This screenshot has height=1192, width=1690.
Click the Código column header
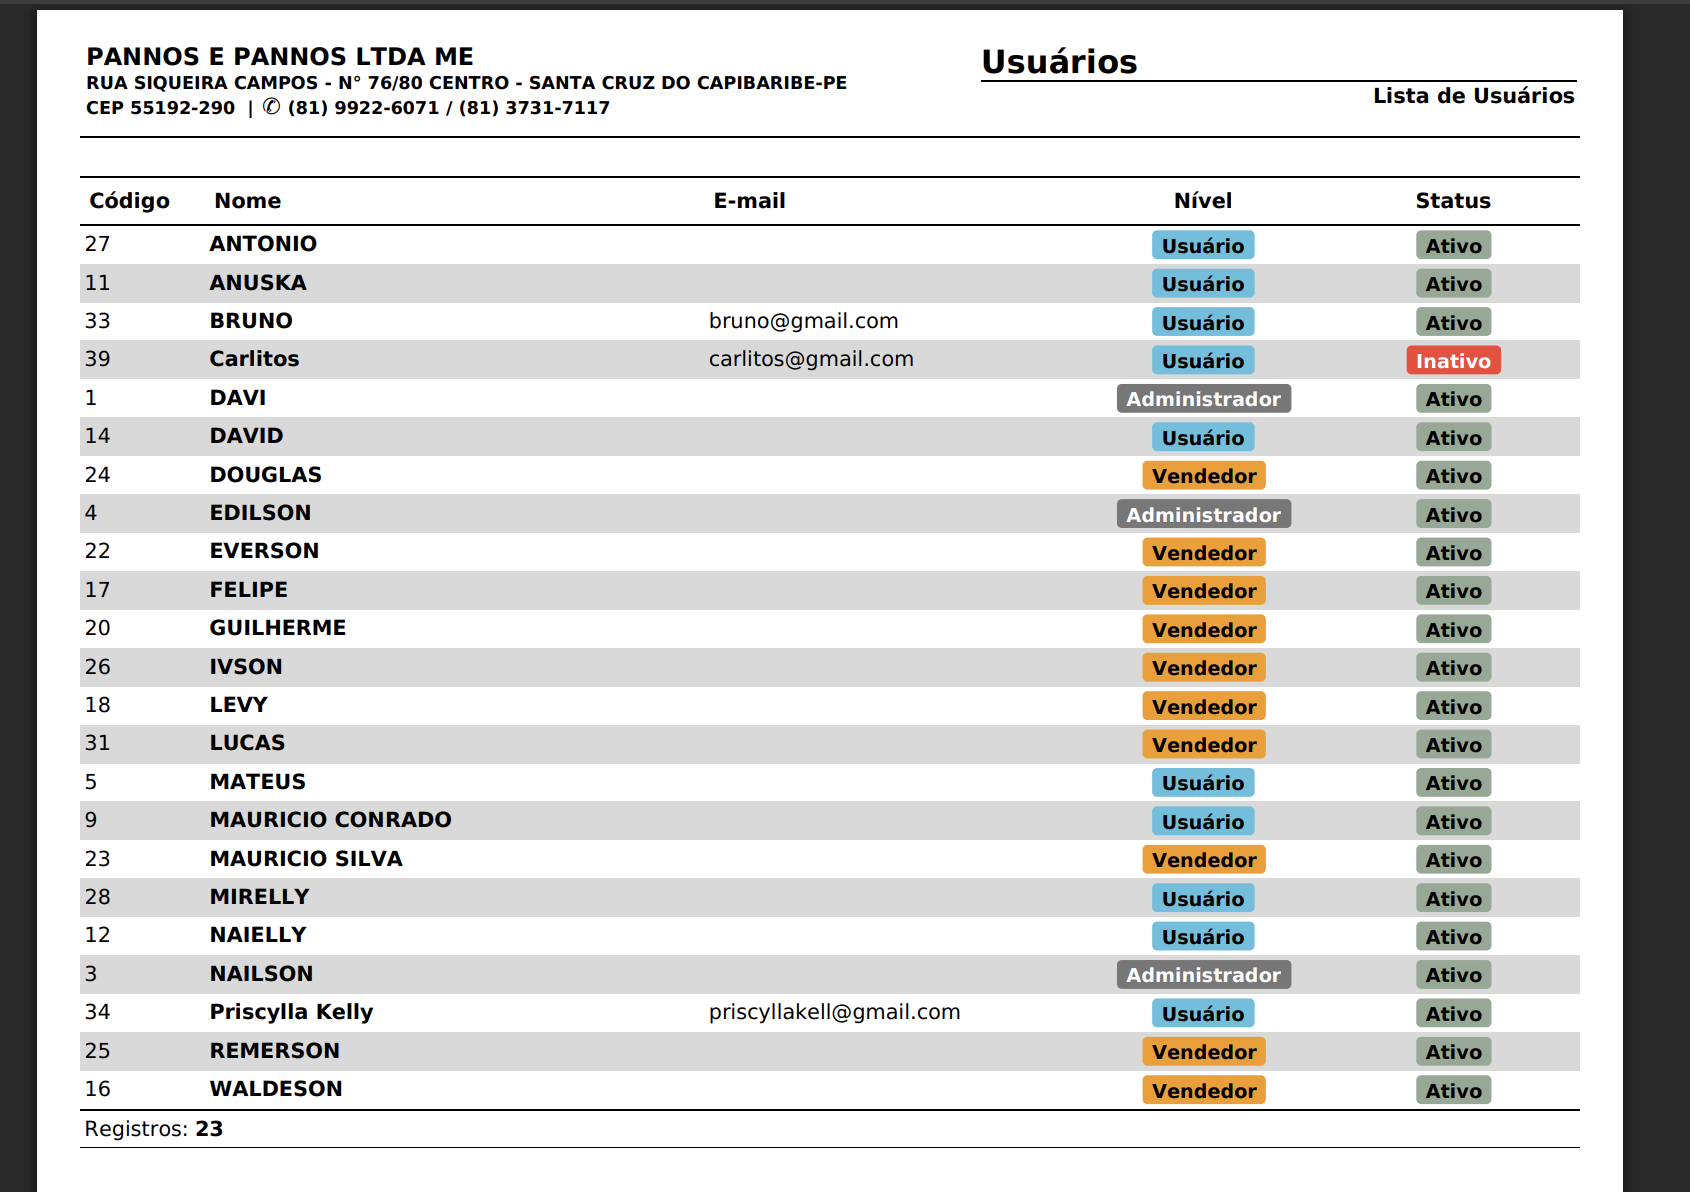129,201
